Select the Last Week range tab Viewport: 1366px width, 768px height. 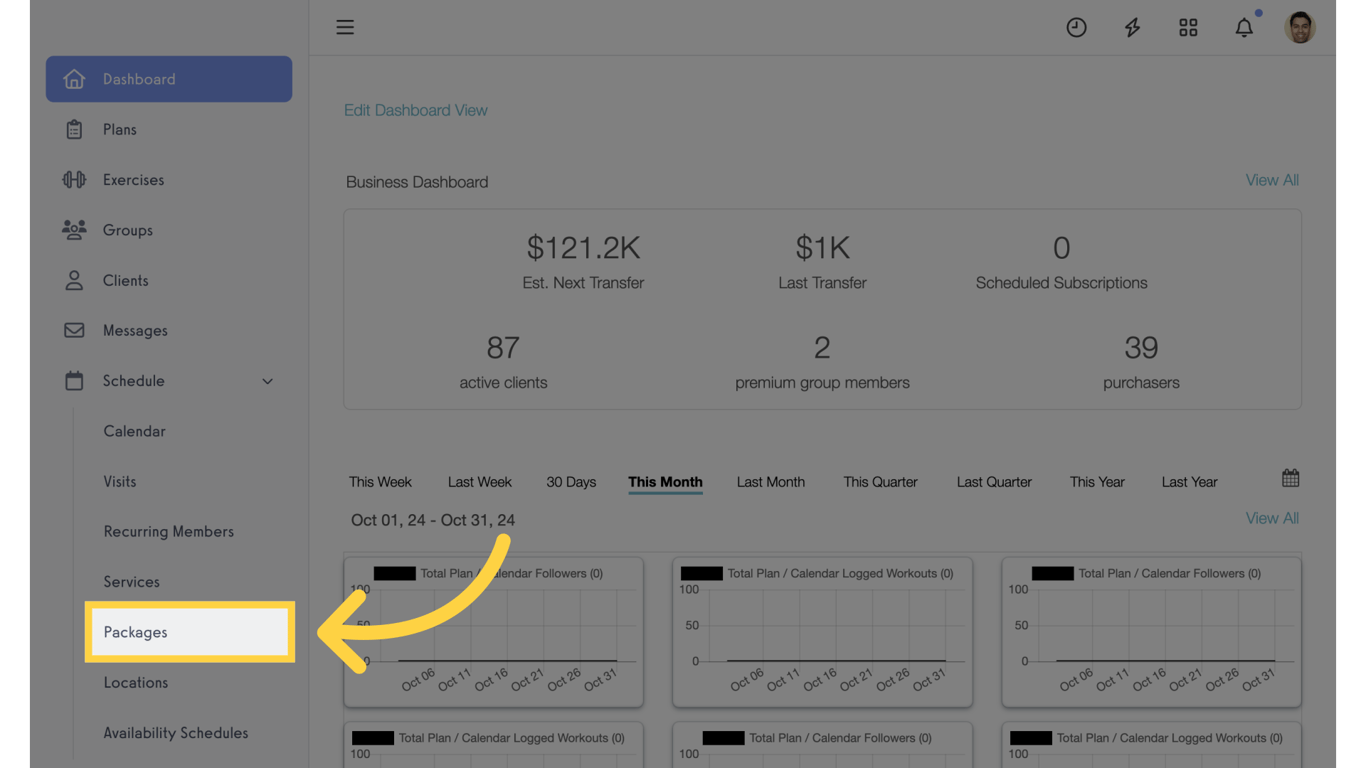tap(480, 482)
